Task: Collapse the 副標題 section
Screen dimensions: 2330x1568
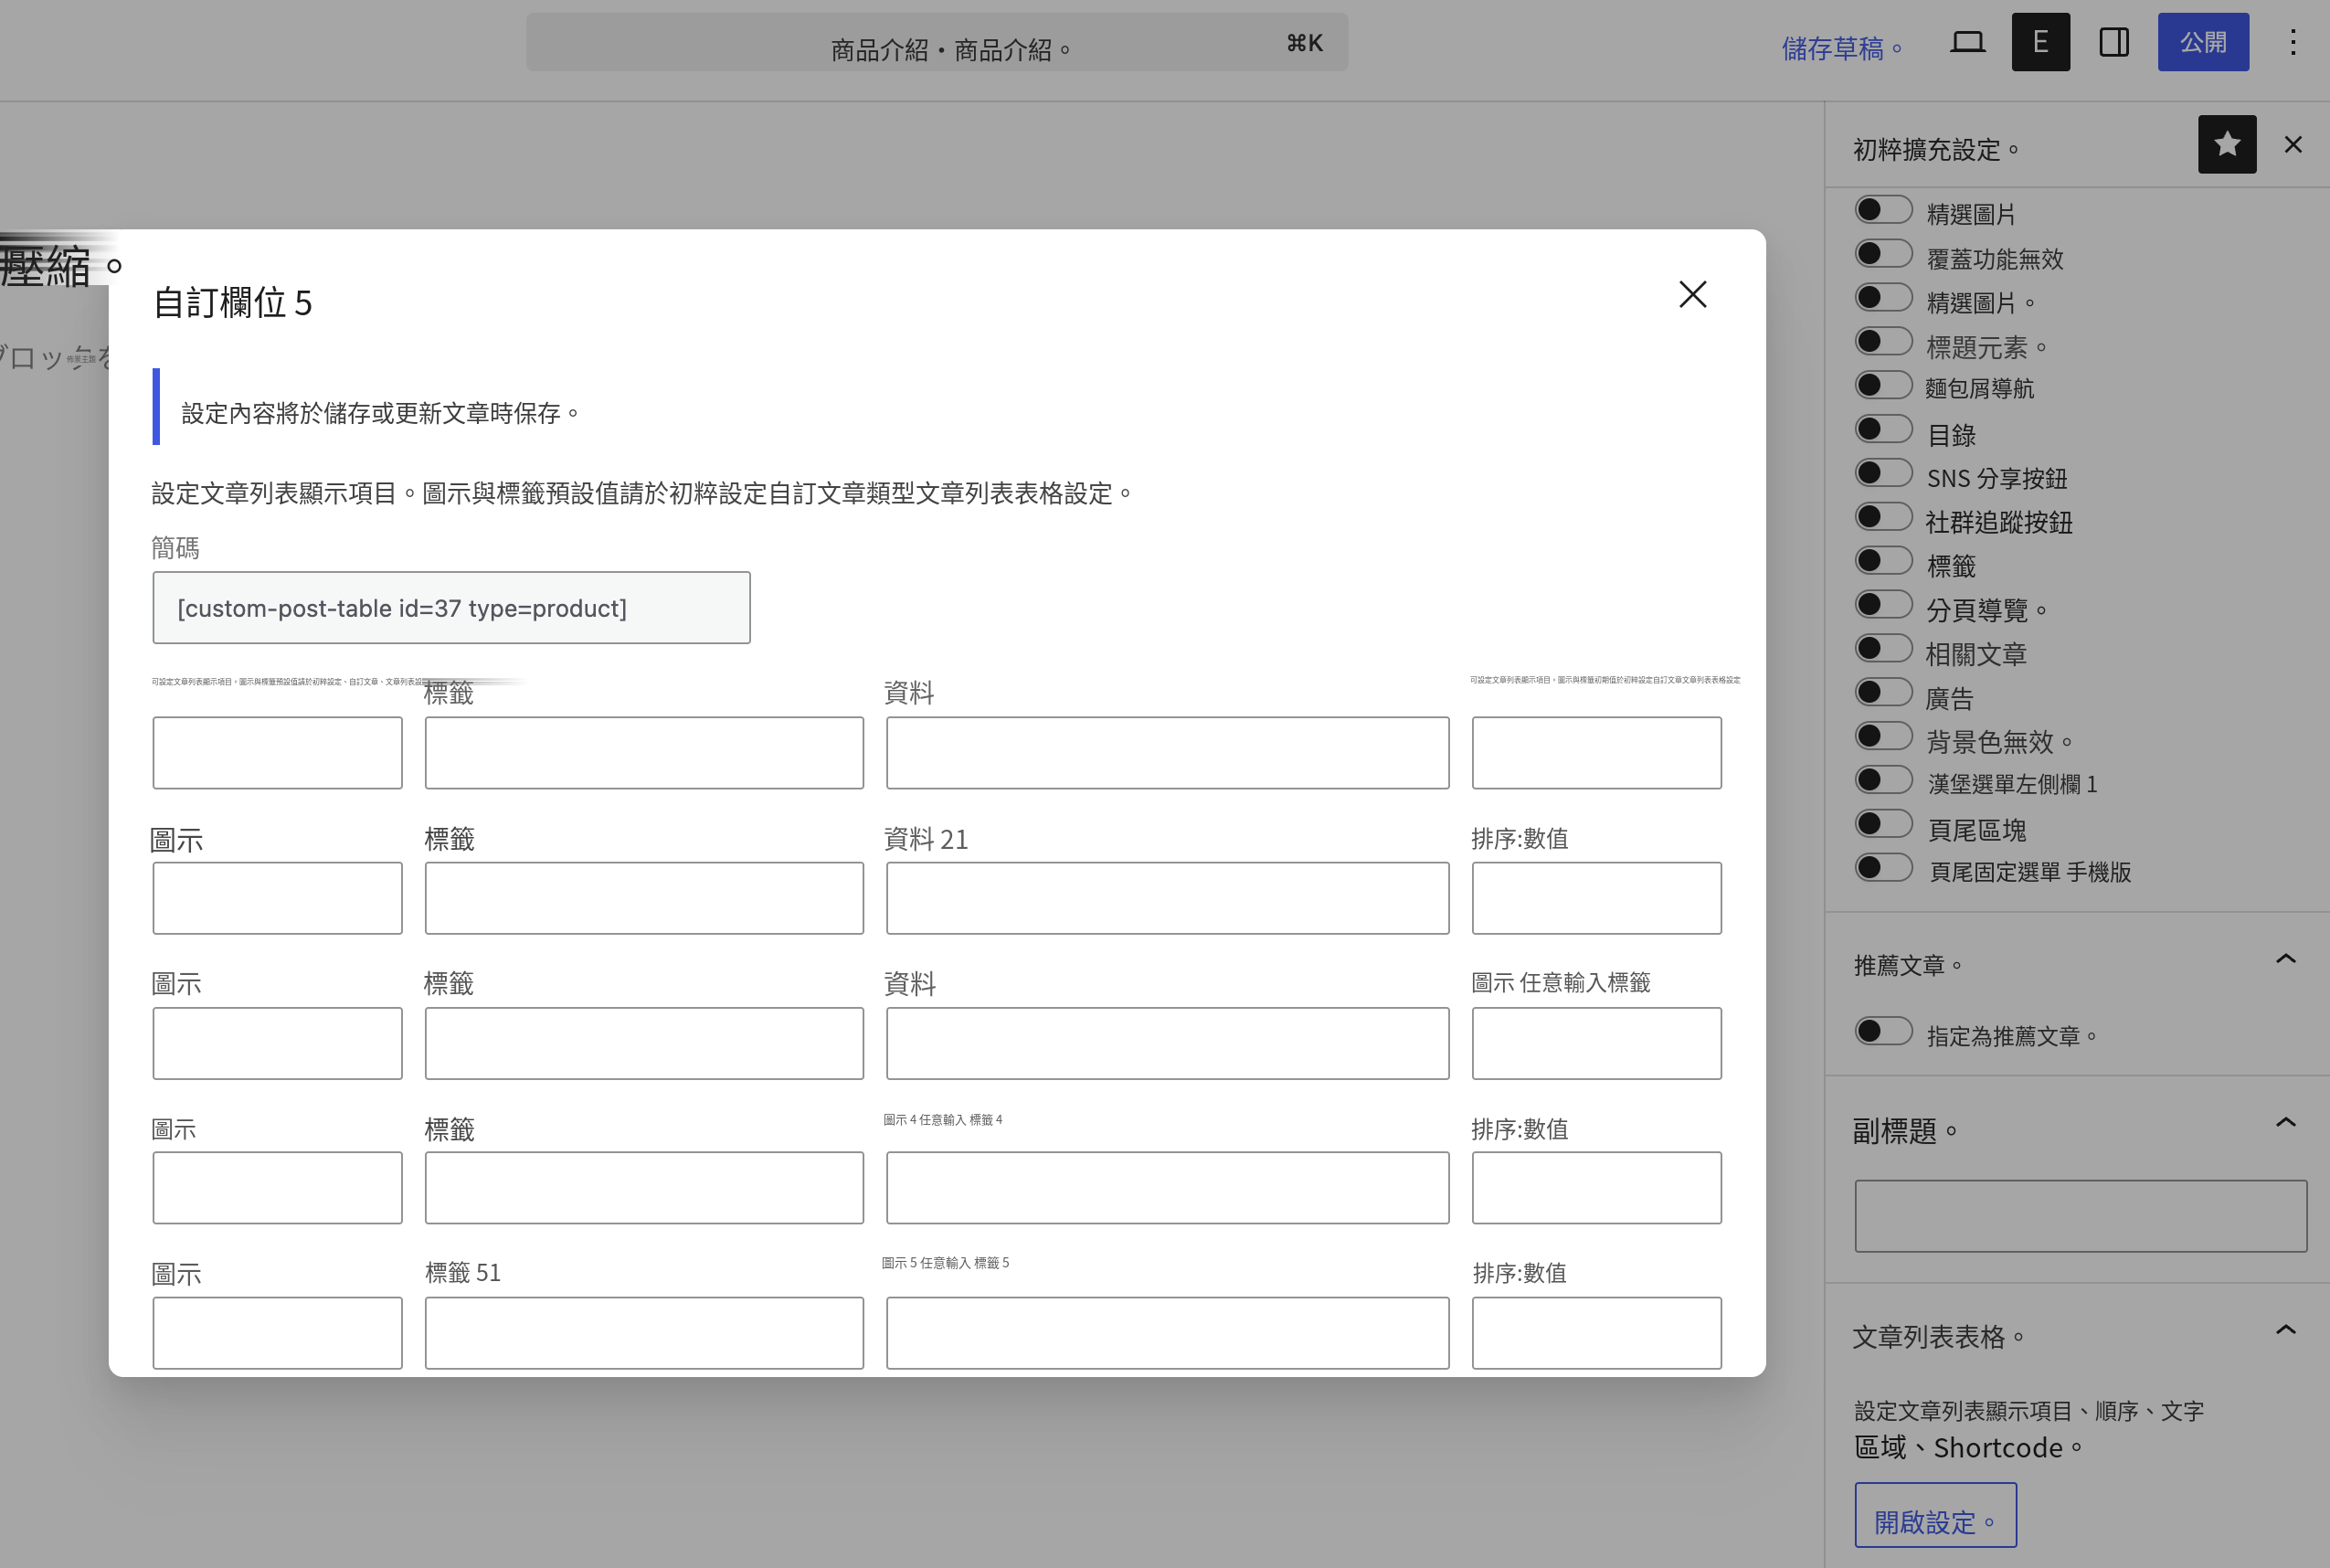Action: tap(2285, 1123)
